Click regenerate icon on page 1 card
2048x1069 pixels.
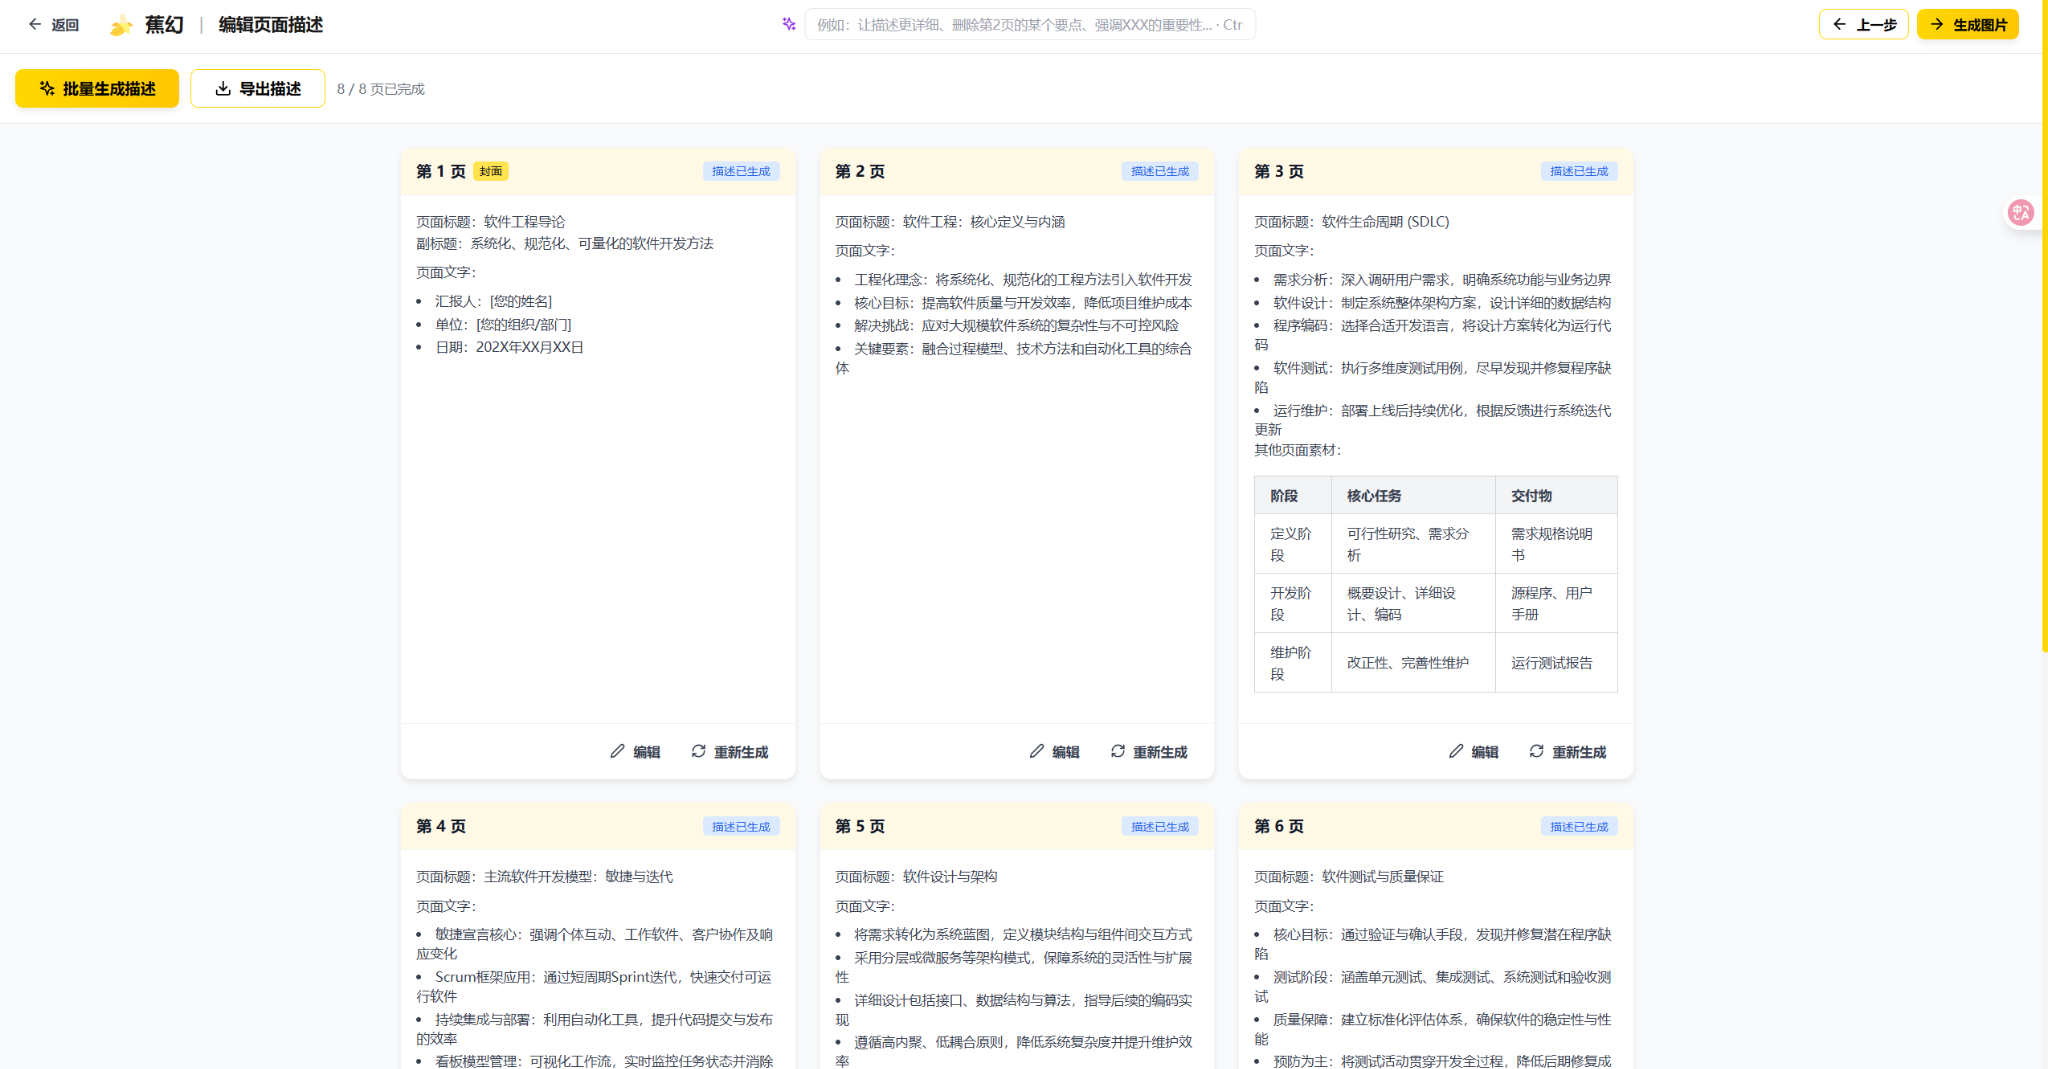(x=698, y=751)
